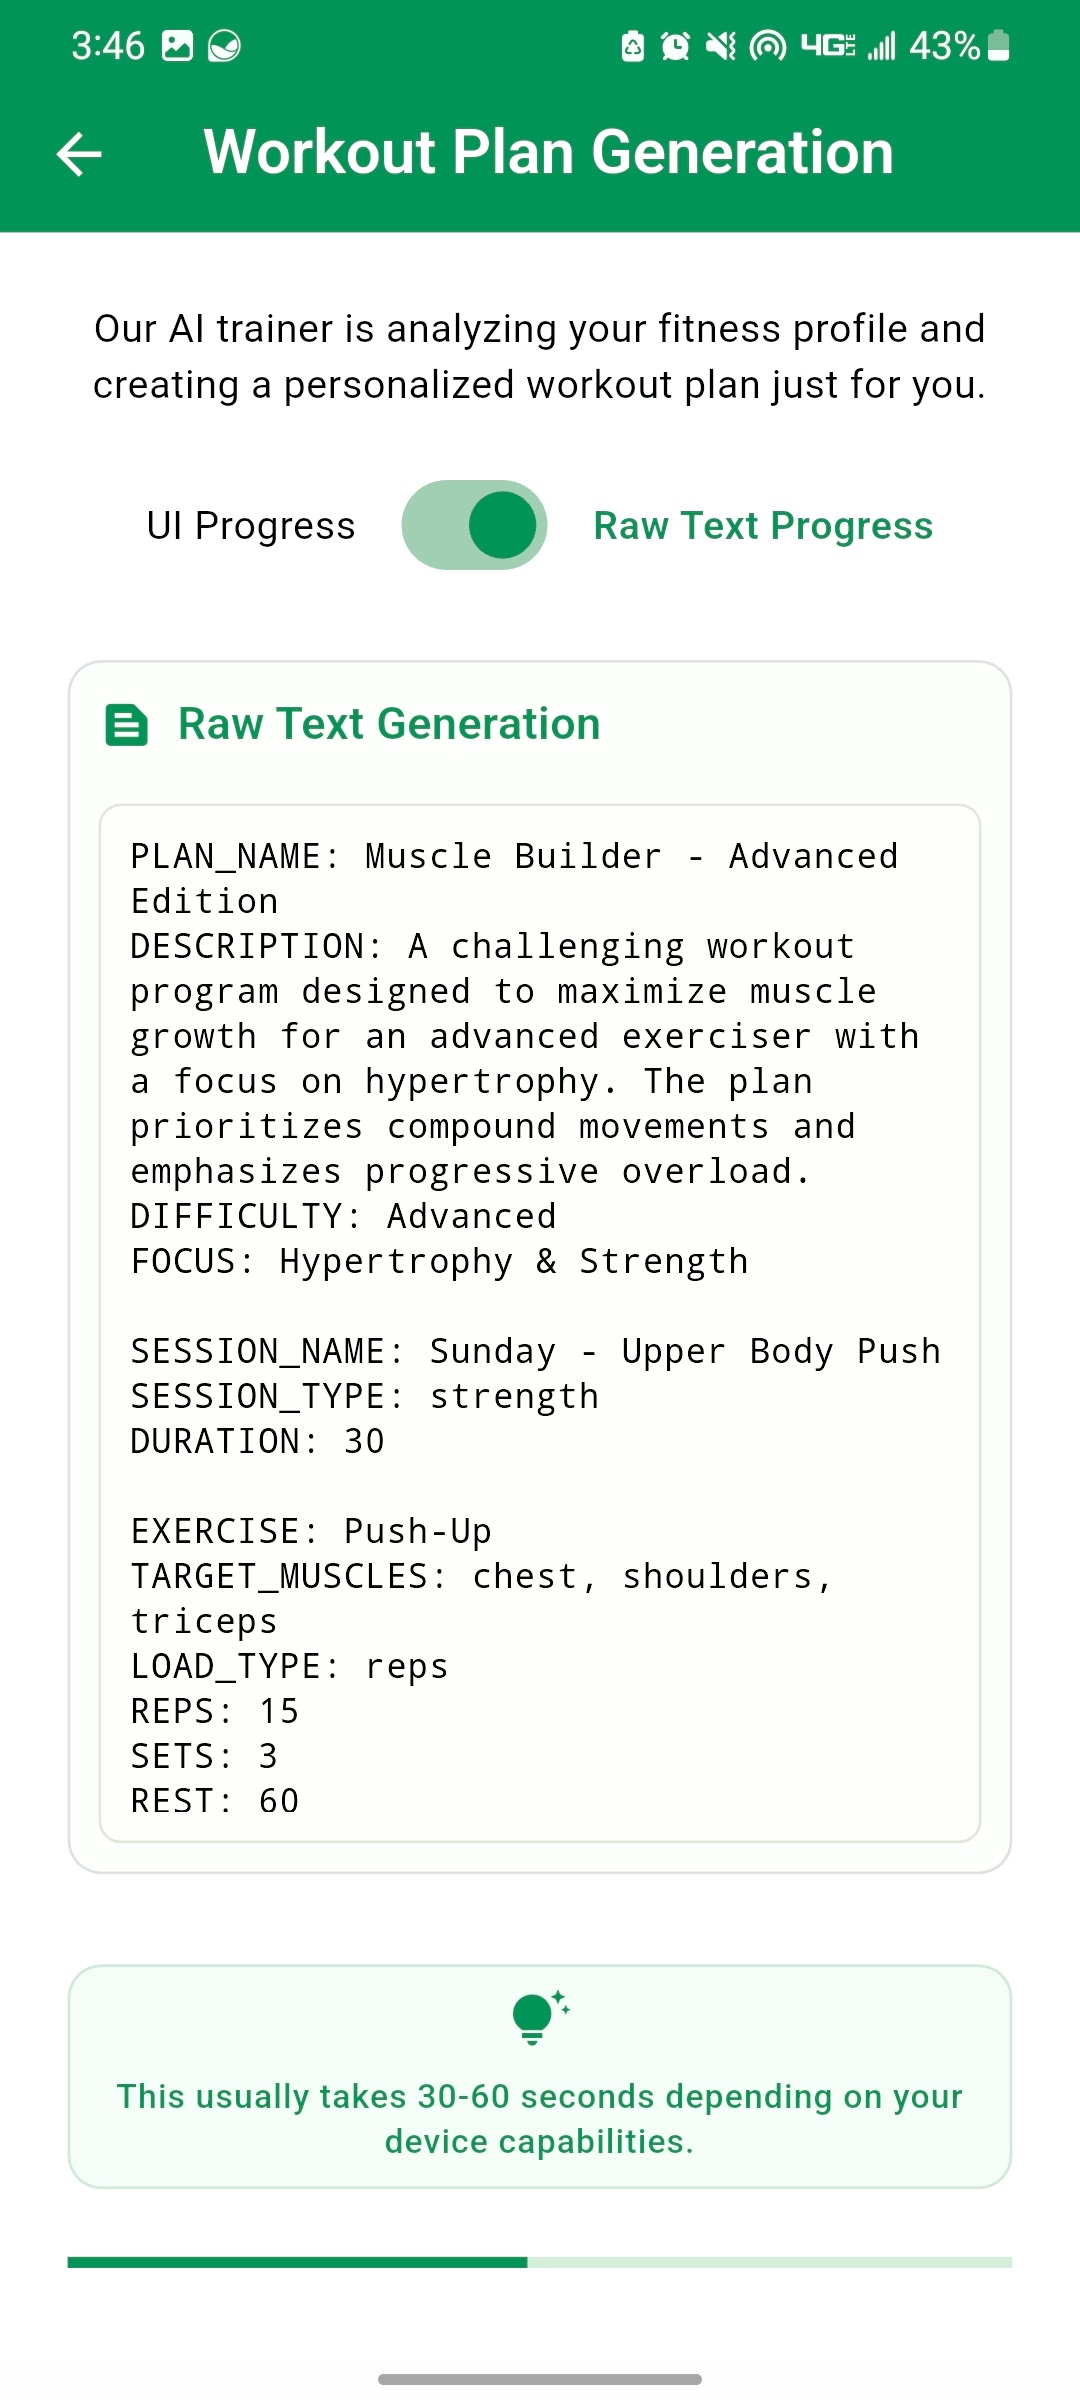This screenshot has width=1080, height=2400.
Task: Tap the muted sound status icon
Action: click(720, 46)
